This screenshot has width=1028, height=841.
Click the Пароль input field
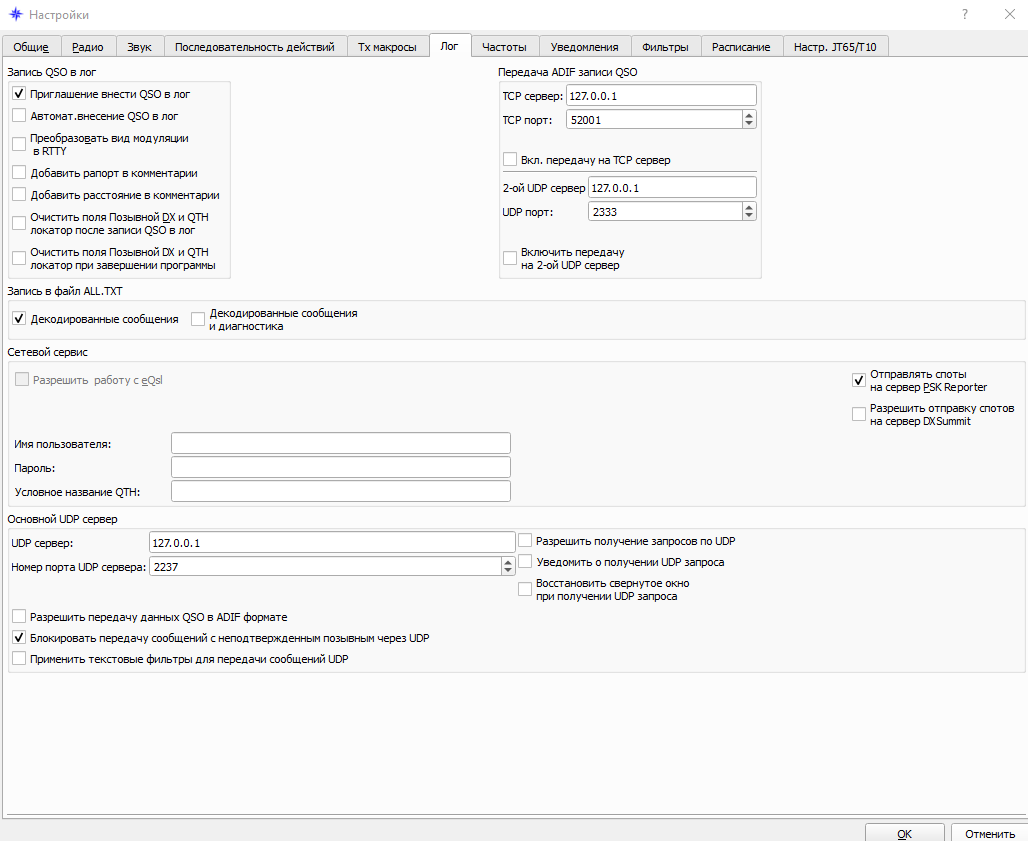tap(340, 467)
